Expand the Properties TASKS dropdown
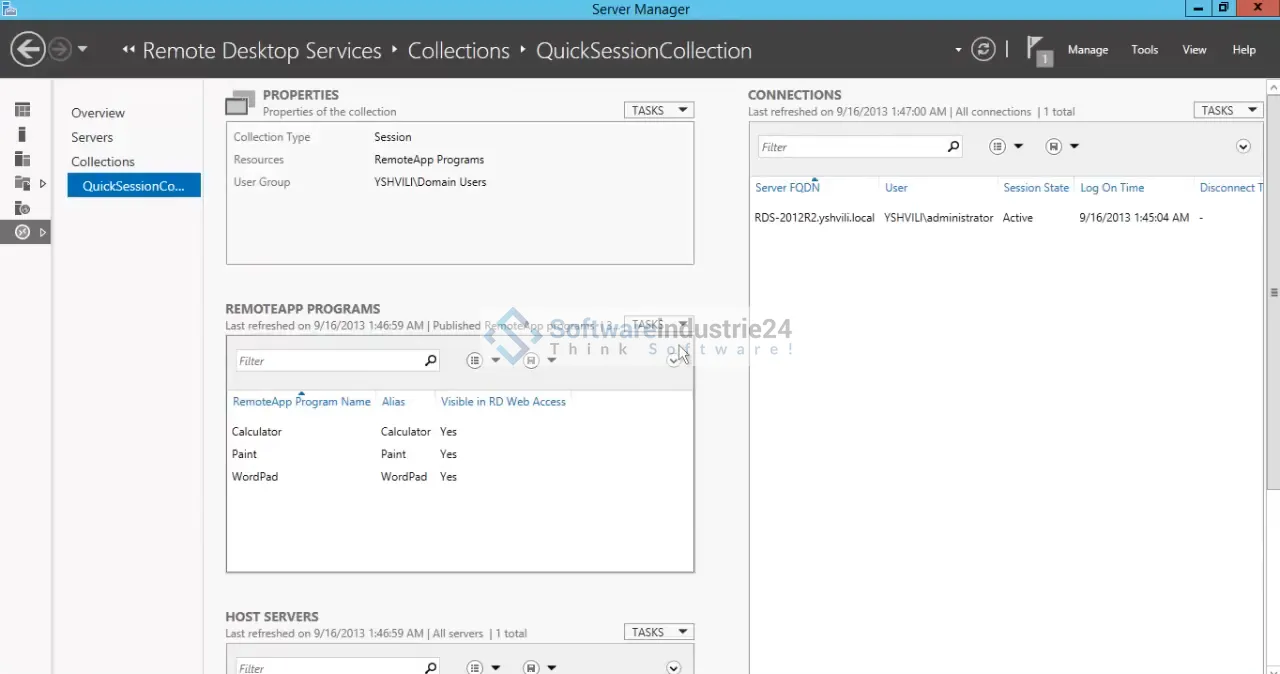This screenshot has height=674, width=1280. (x=658, y=110)
